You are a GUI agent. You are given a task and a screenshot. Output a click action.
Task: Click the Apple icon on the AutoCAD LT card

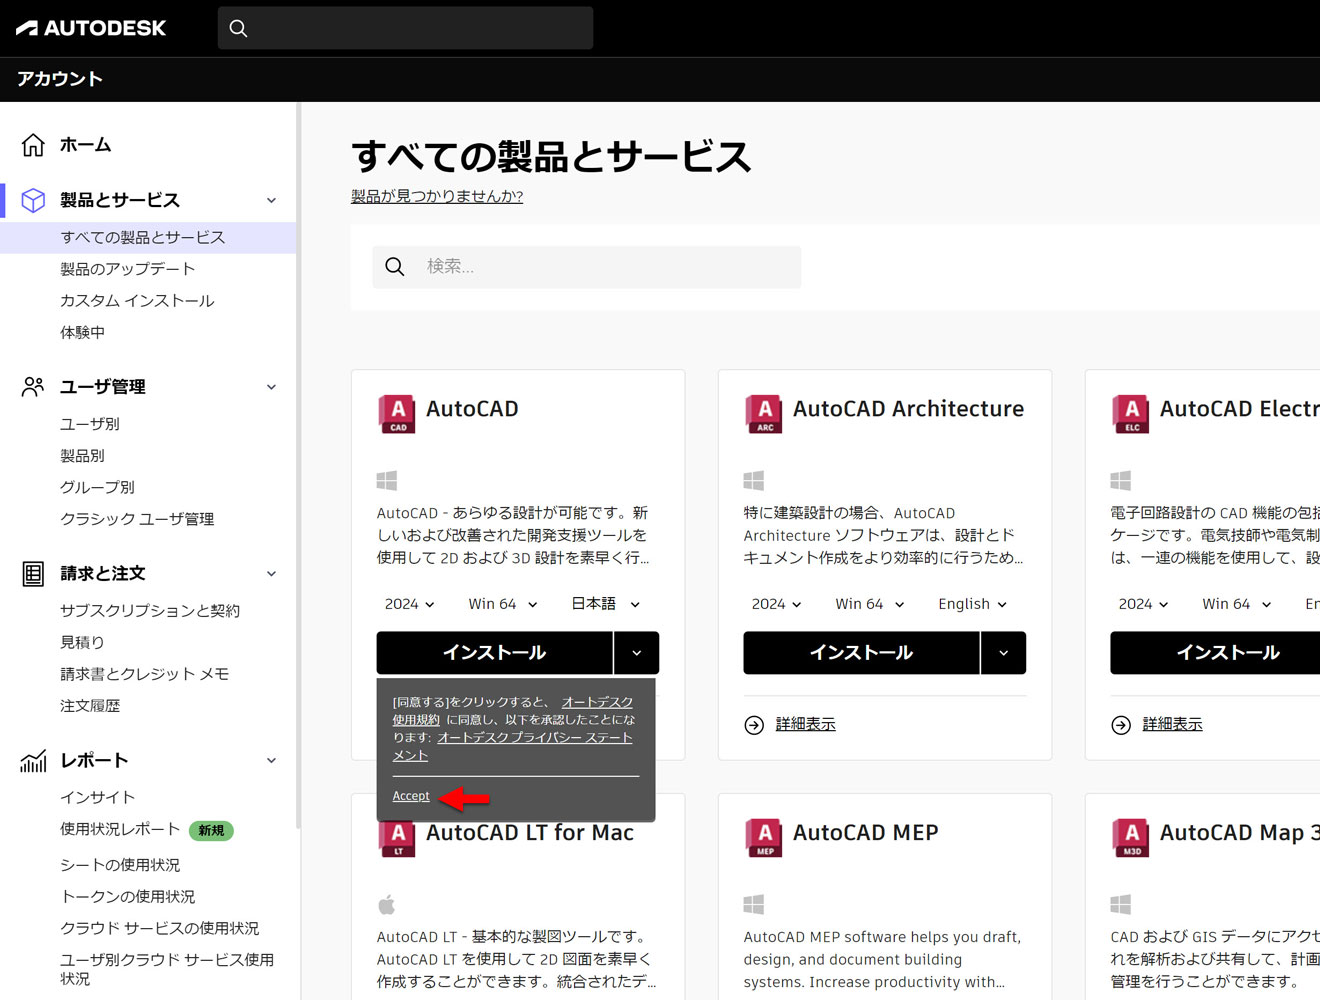[387, 905]
